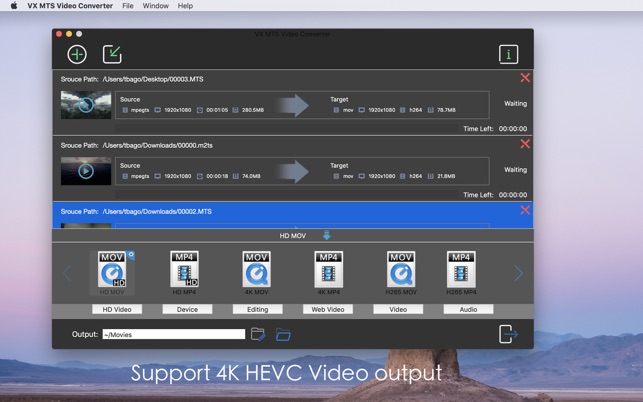This screenshot has height=402, width=643.
Task: Switch to the Audio category tab
Action: pos(468,309)
